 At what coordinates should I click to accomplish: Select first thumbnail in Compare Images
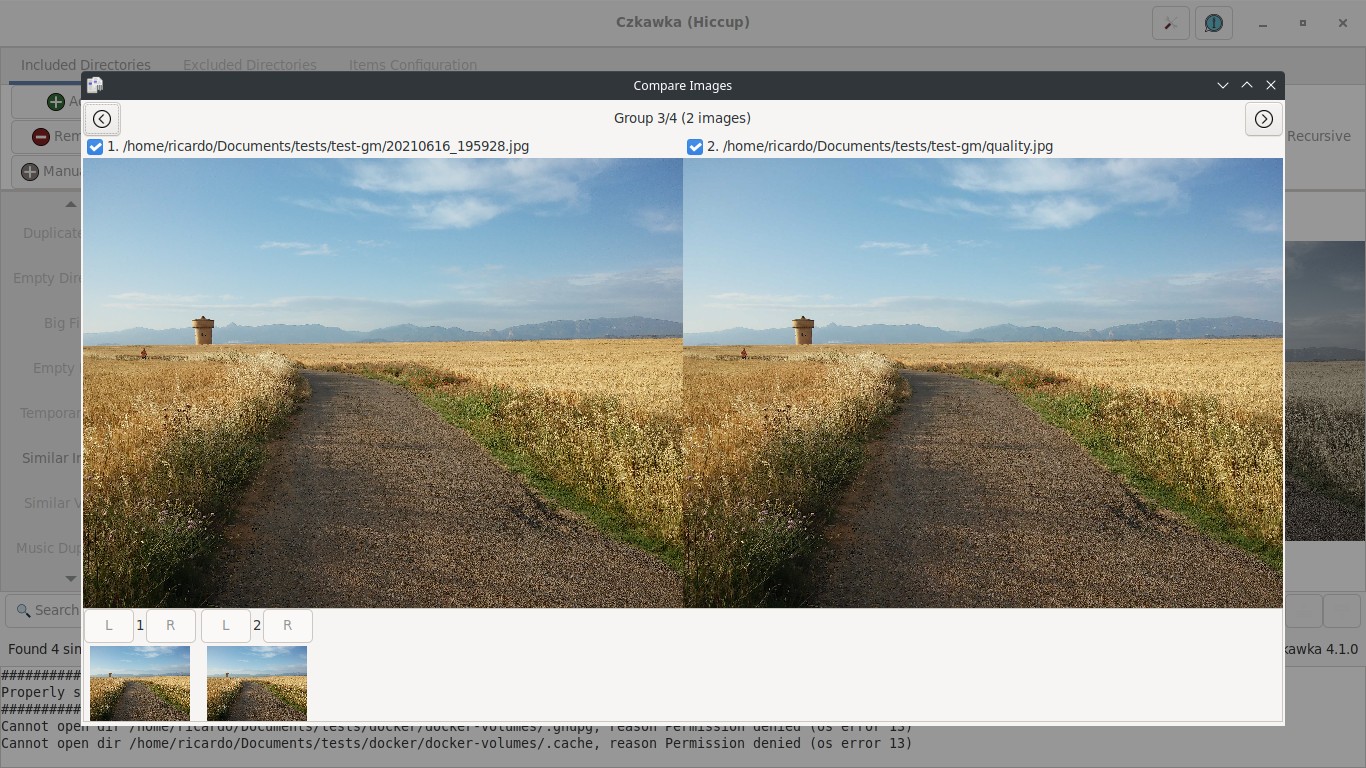(x=140, y=683)
